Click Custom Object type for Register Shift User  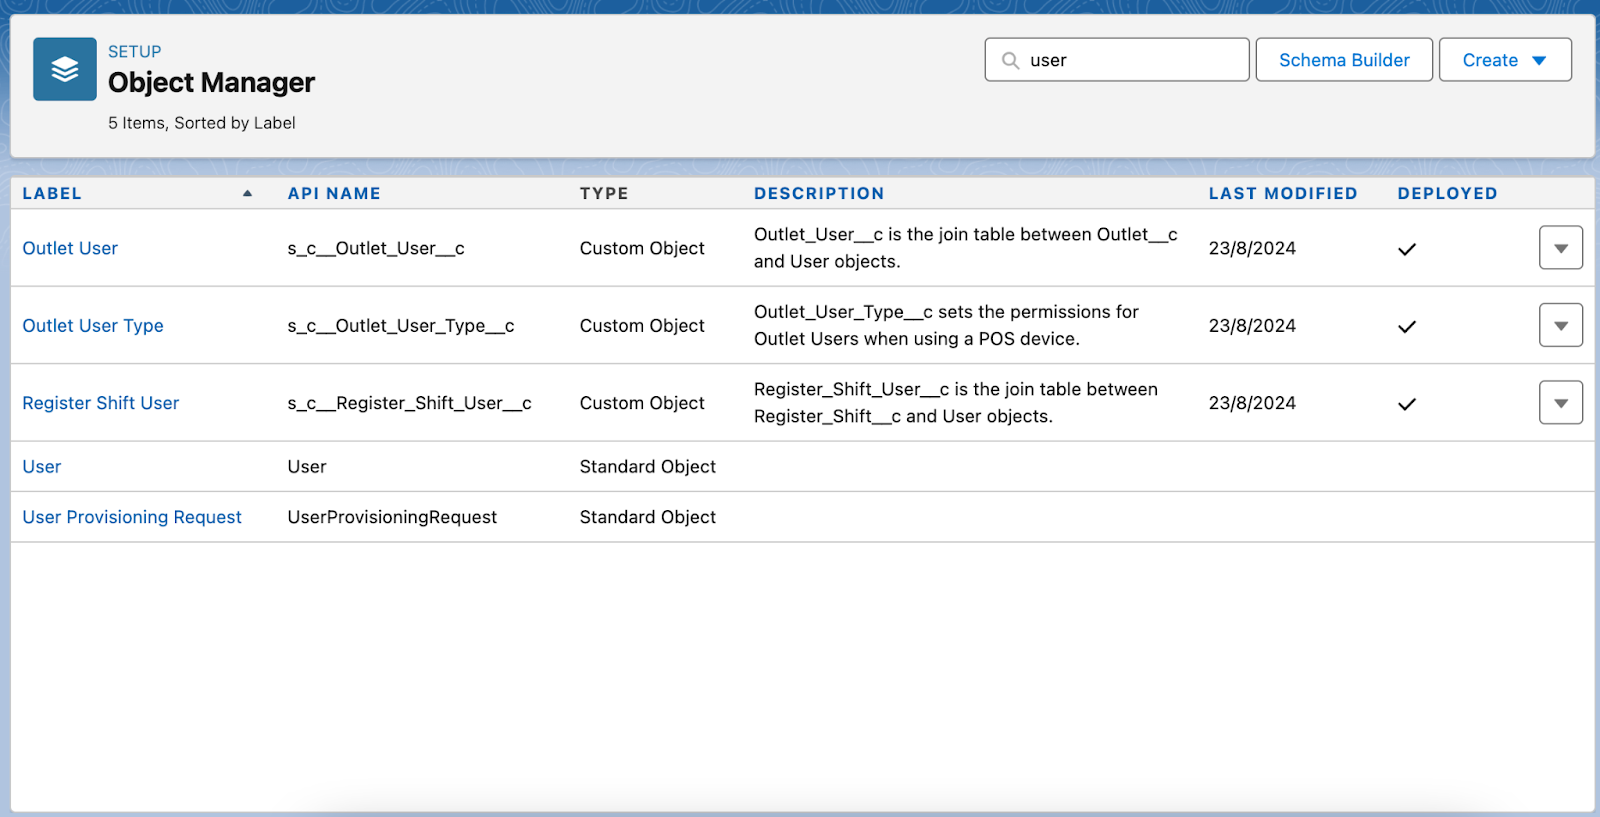[642, 403]
